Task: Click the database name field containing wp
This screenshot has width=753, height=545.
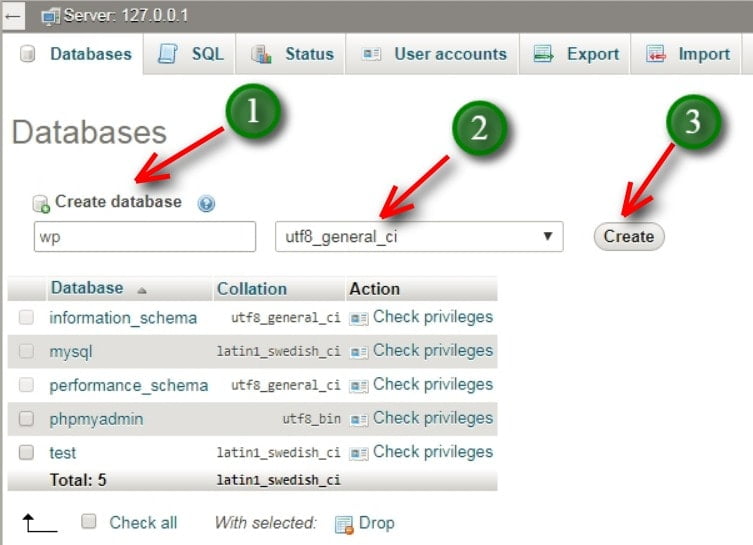Action: coord(145,236)
